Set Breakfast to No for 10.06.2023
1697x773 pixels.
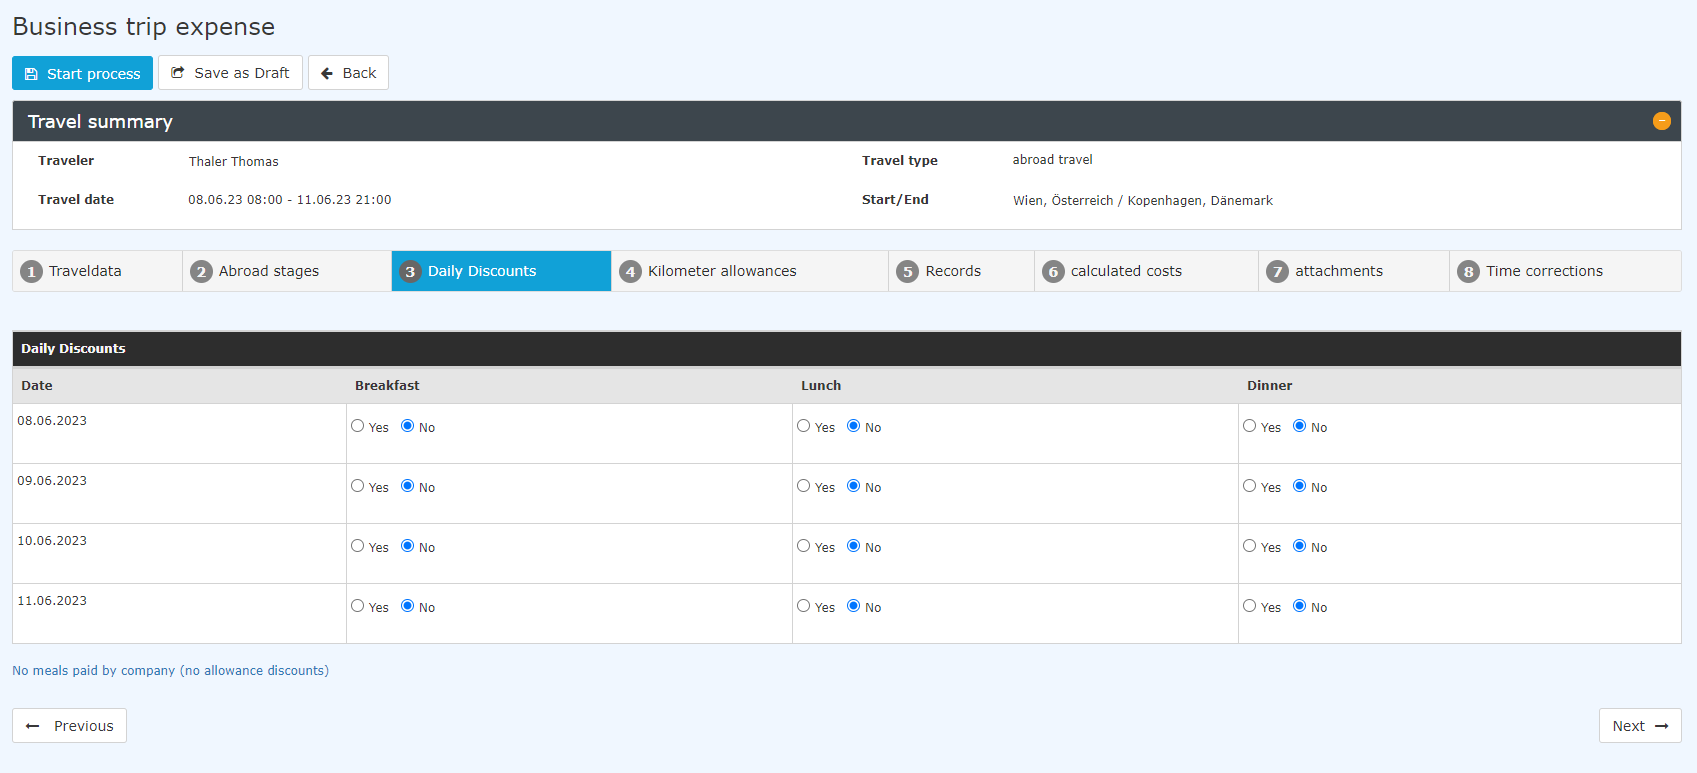pyautogui.click(x=408, y=546)
